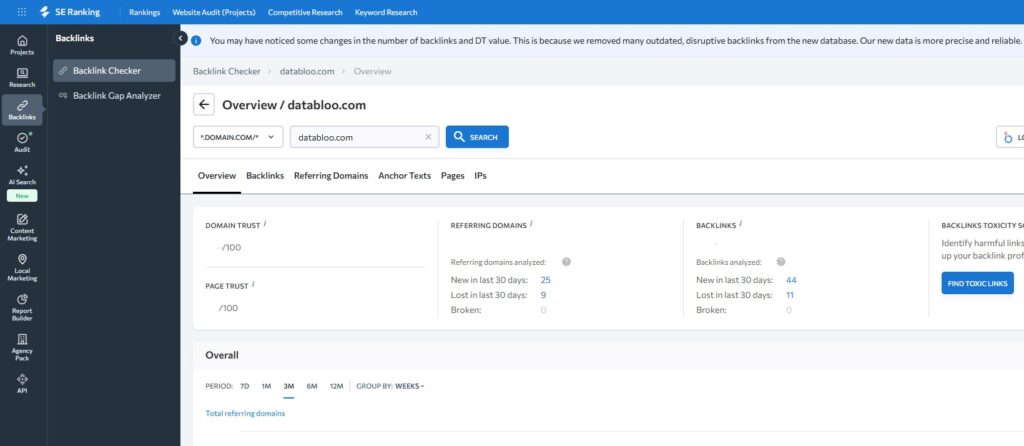Set period to 1M

click(266, 386)
